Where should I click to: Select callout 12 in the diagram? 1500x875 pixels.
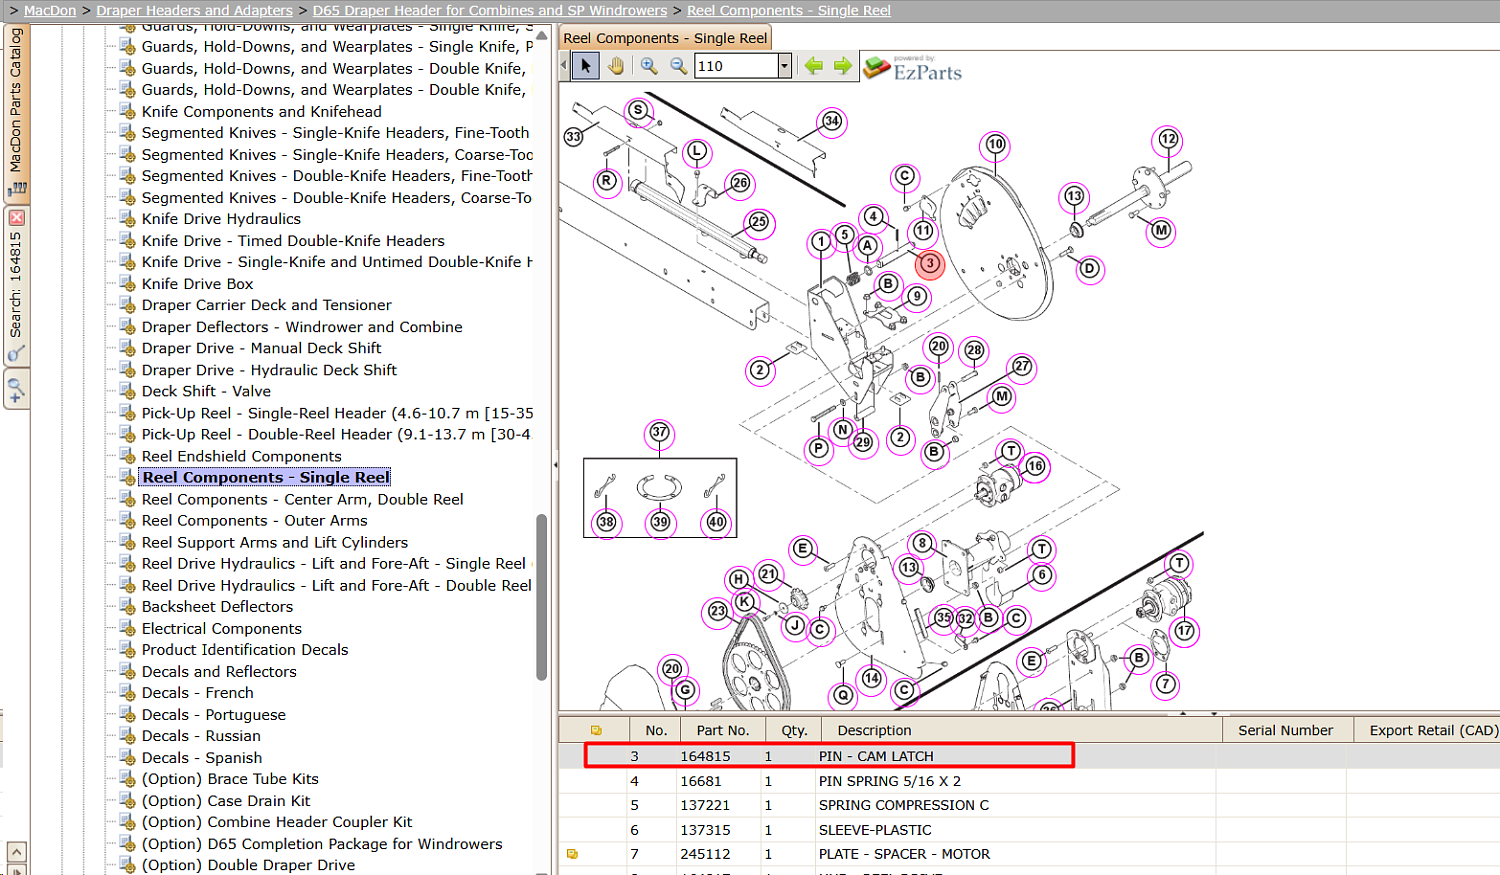(x=1168, y=139)
